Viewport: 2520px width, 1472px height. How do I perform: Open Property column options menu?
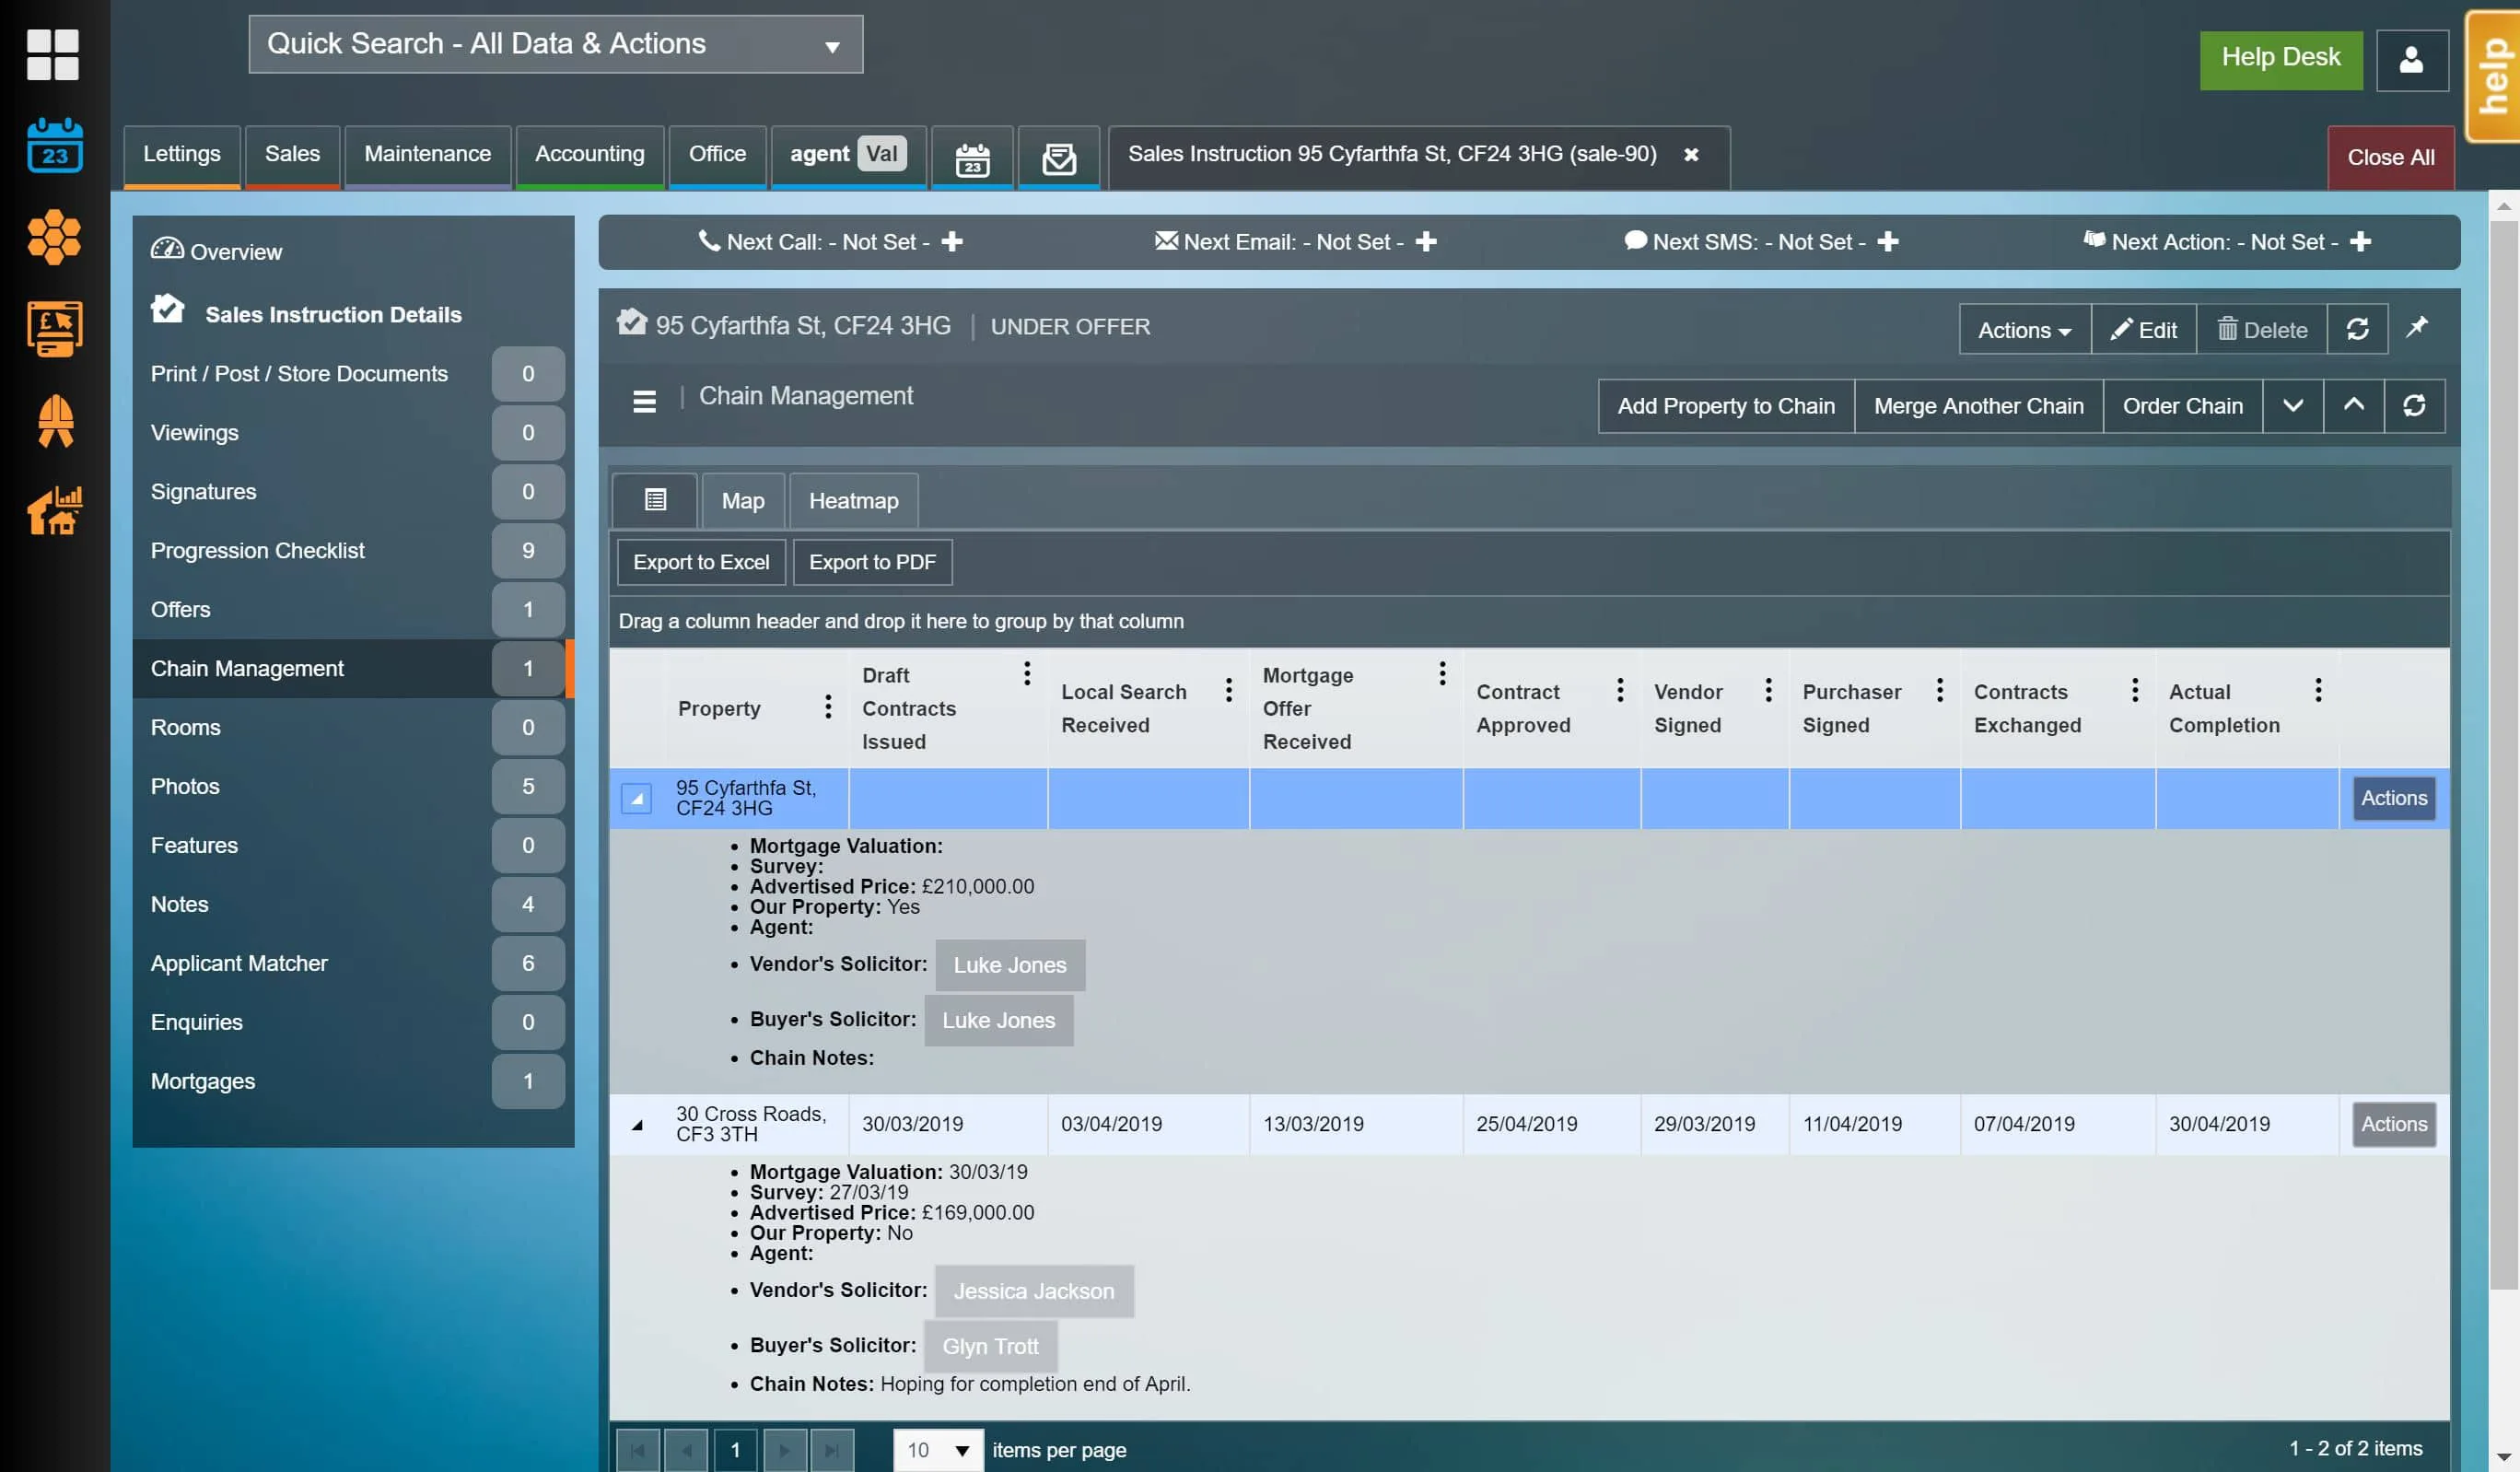coord(827,706)
